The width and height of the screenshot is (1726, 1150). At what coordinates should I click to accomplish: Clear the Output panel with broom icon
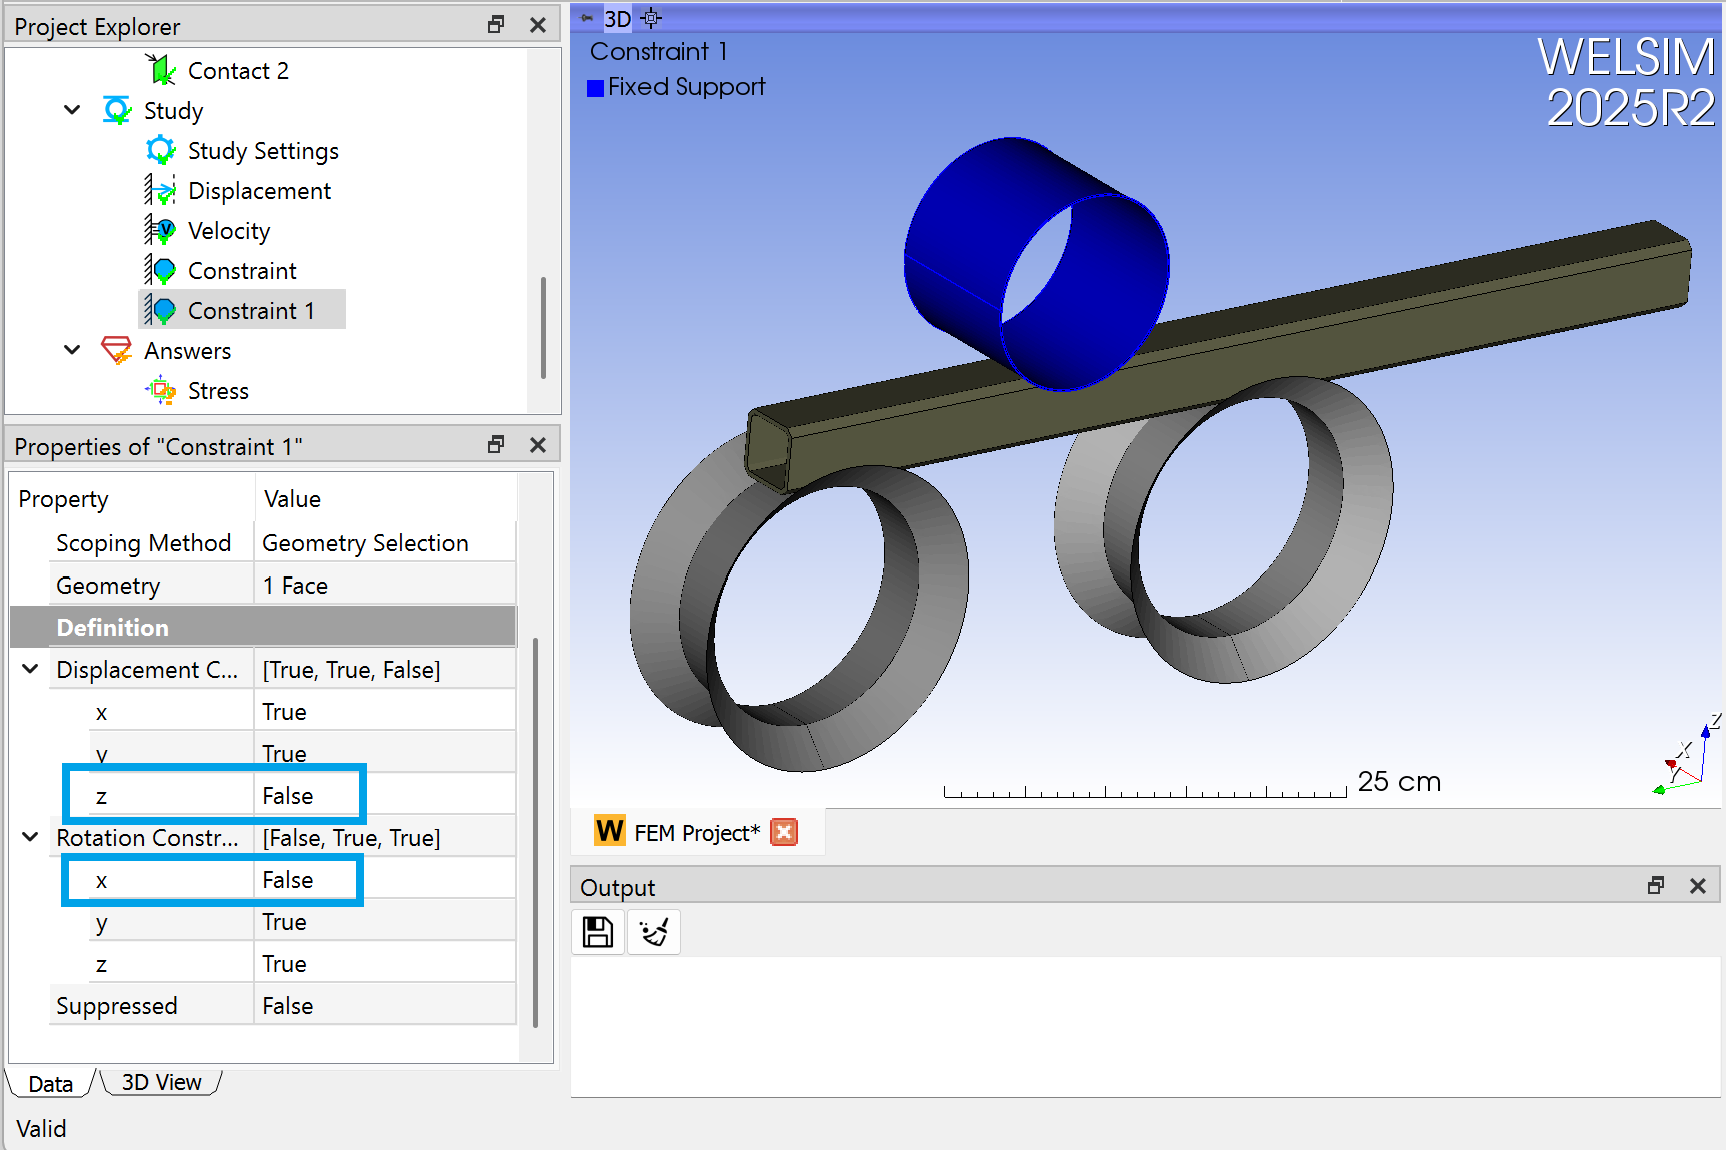click(x=653, y=931)
